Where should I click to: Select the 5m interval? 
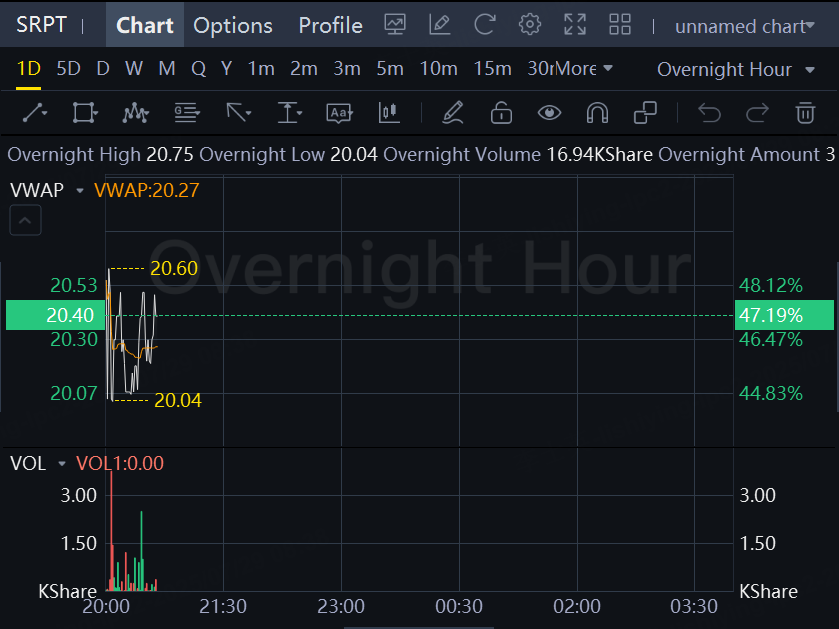pos(390,68)
